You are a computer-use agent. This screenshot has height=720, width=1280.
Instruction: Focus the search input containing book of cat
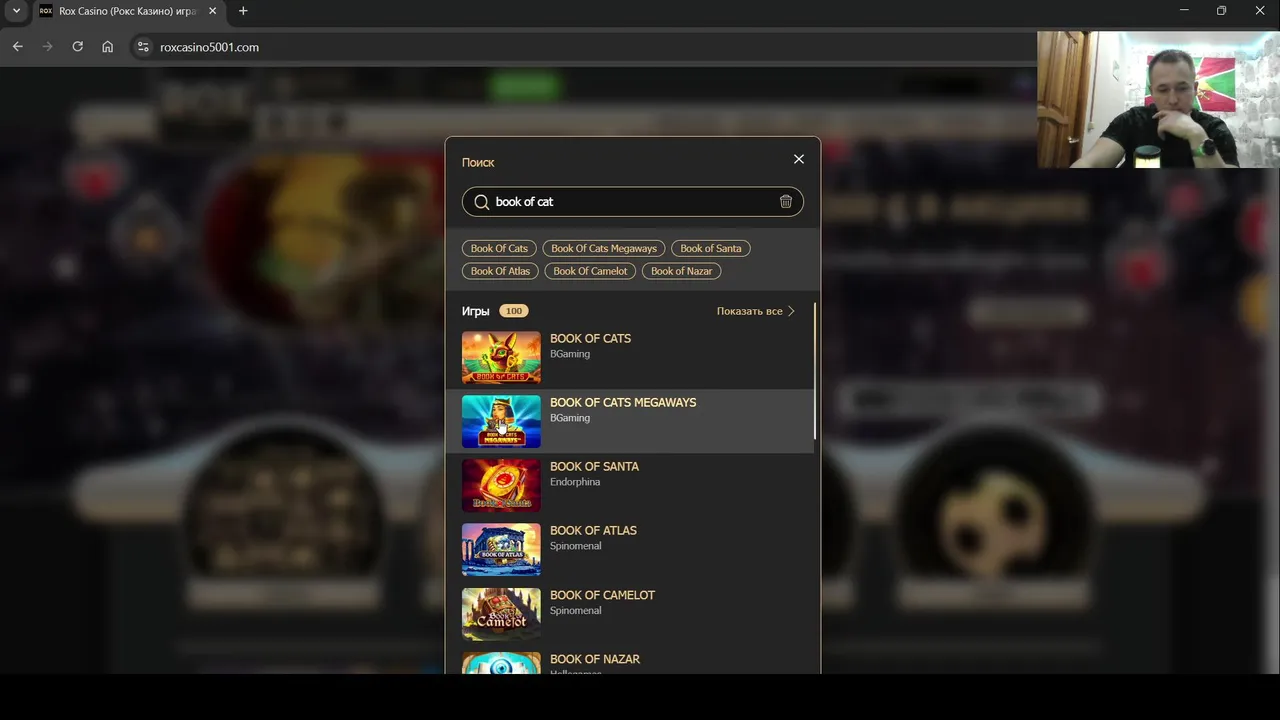(x=633, y=202)
